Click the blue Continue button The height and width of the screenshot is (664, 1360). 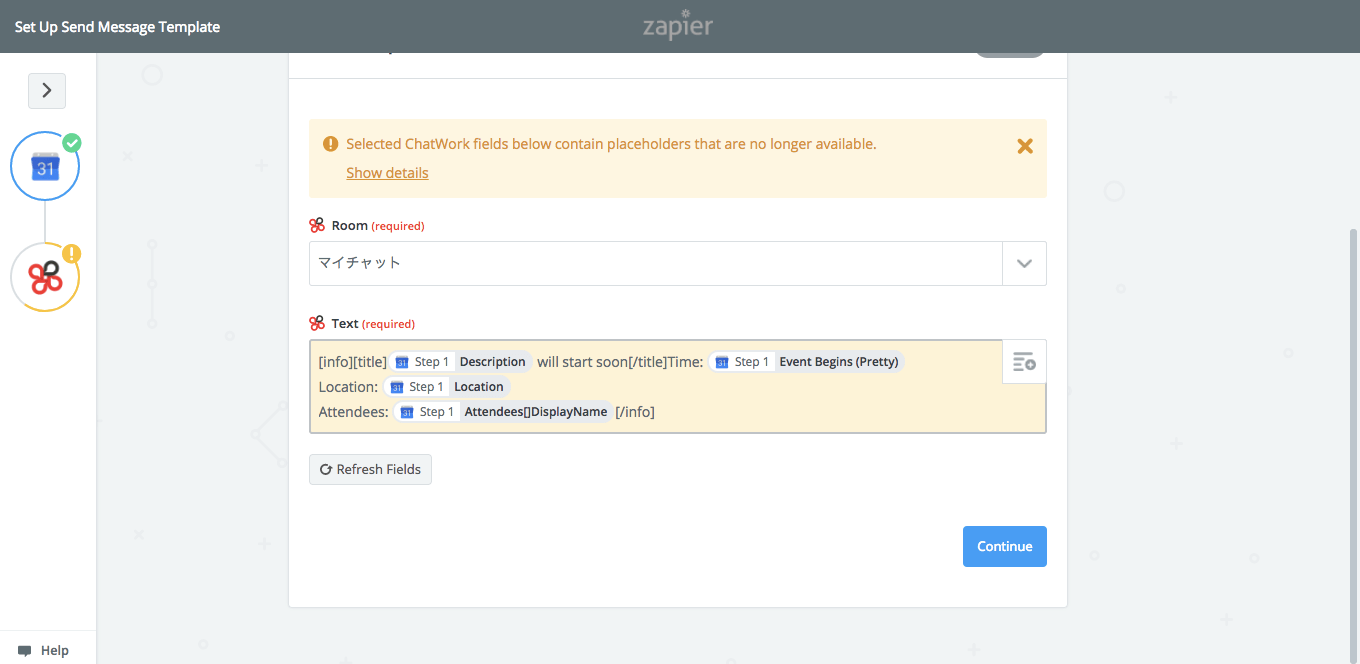point(1004,547)
